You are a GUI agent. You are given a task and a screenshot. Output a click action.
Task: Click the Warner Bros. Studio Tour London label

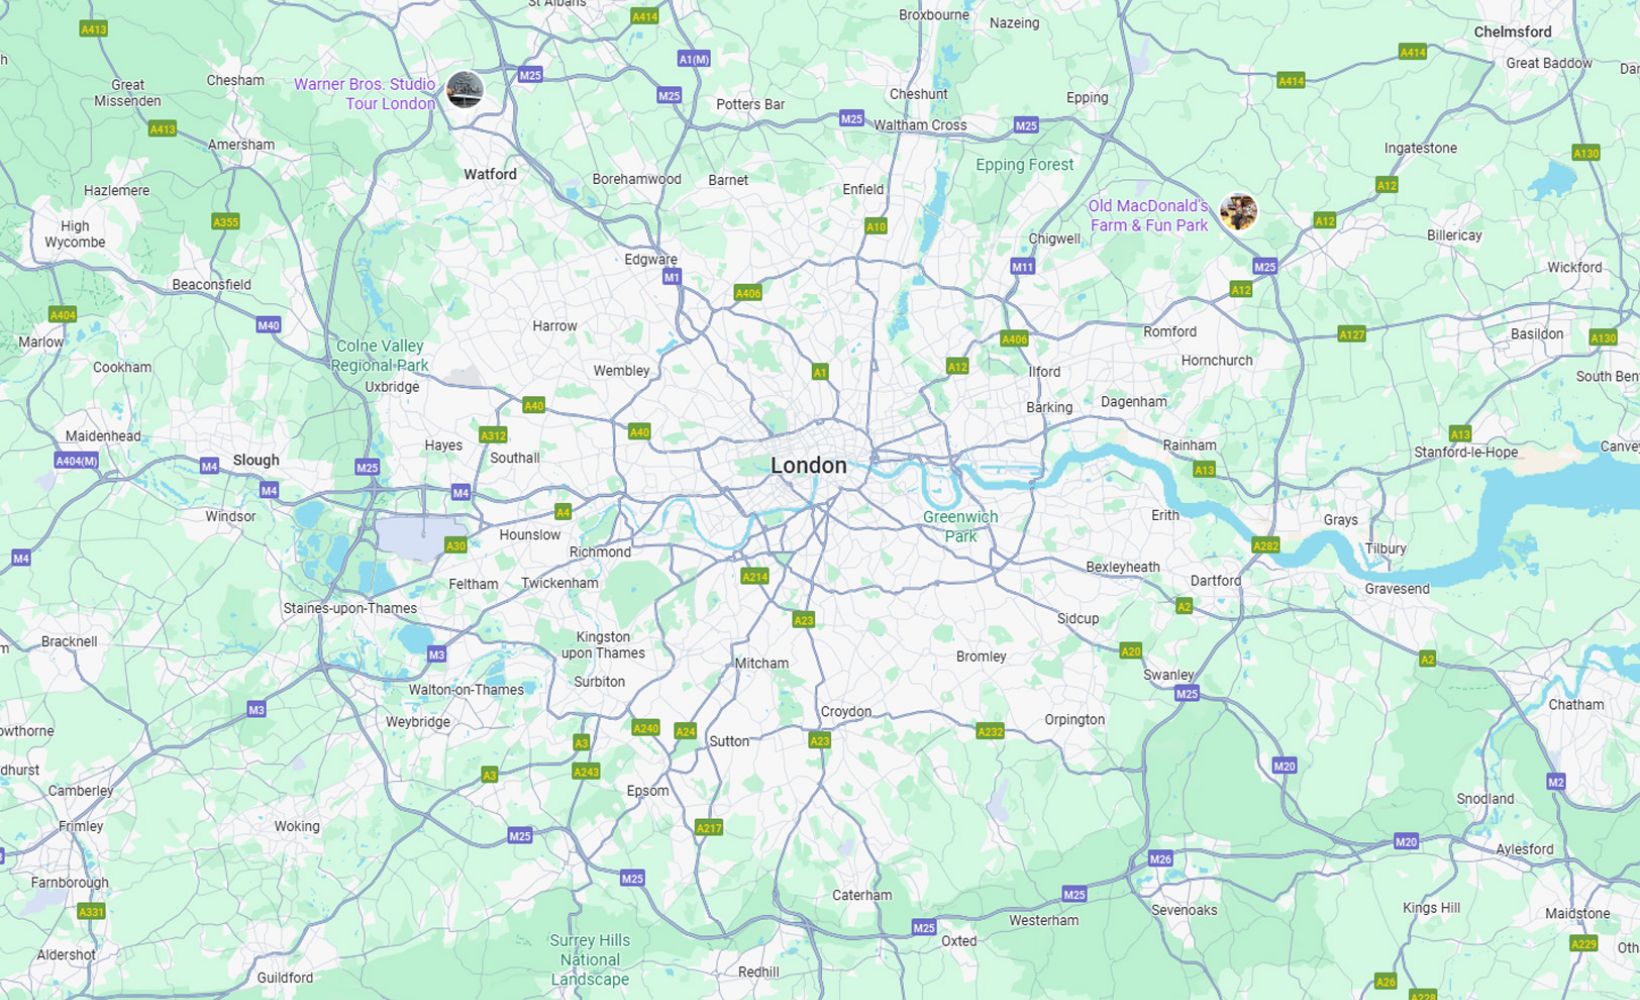365,94
